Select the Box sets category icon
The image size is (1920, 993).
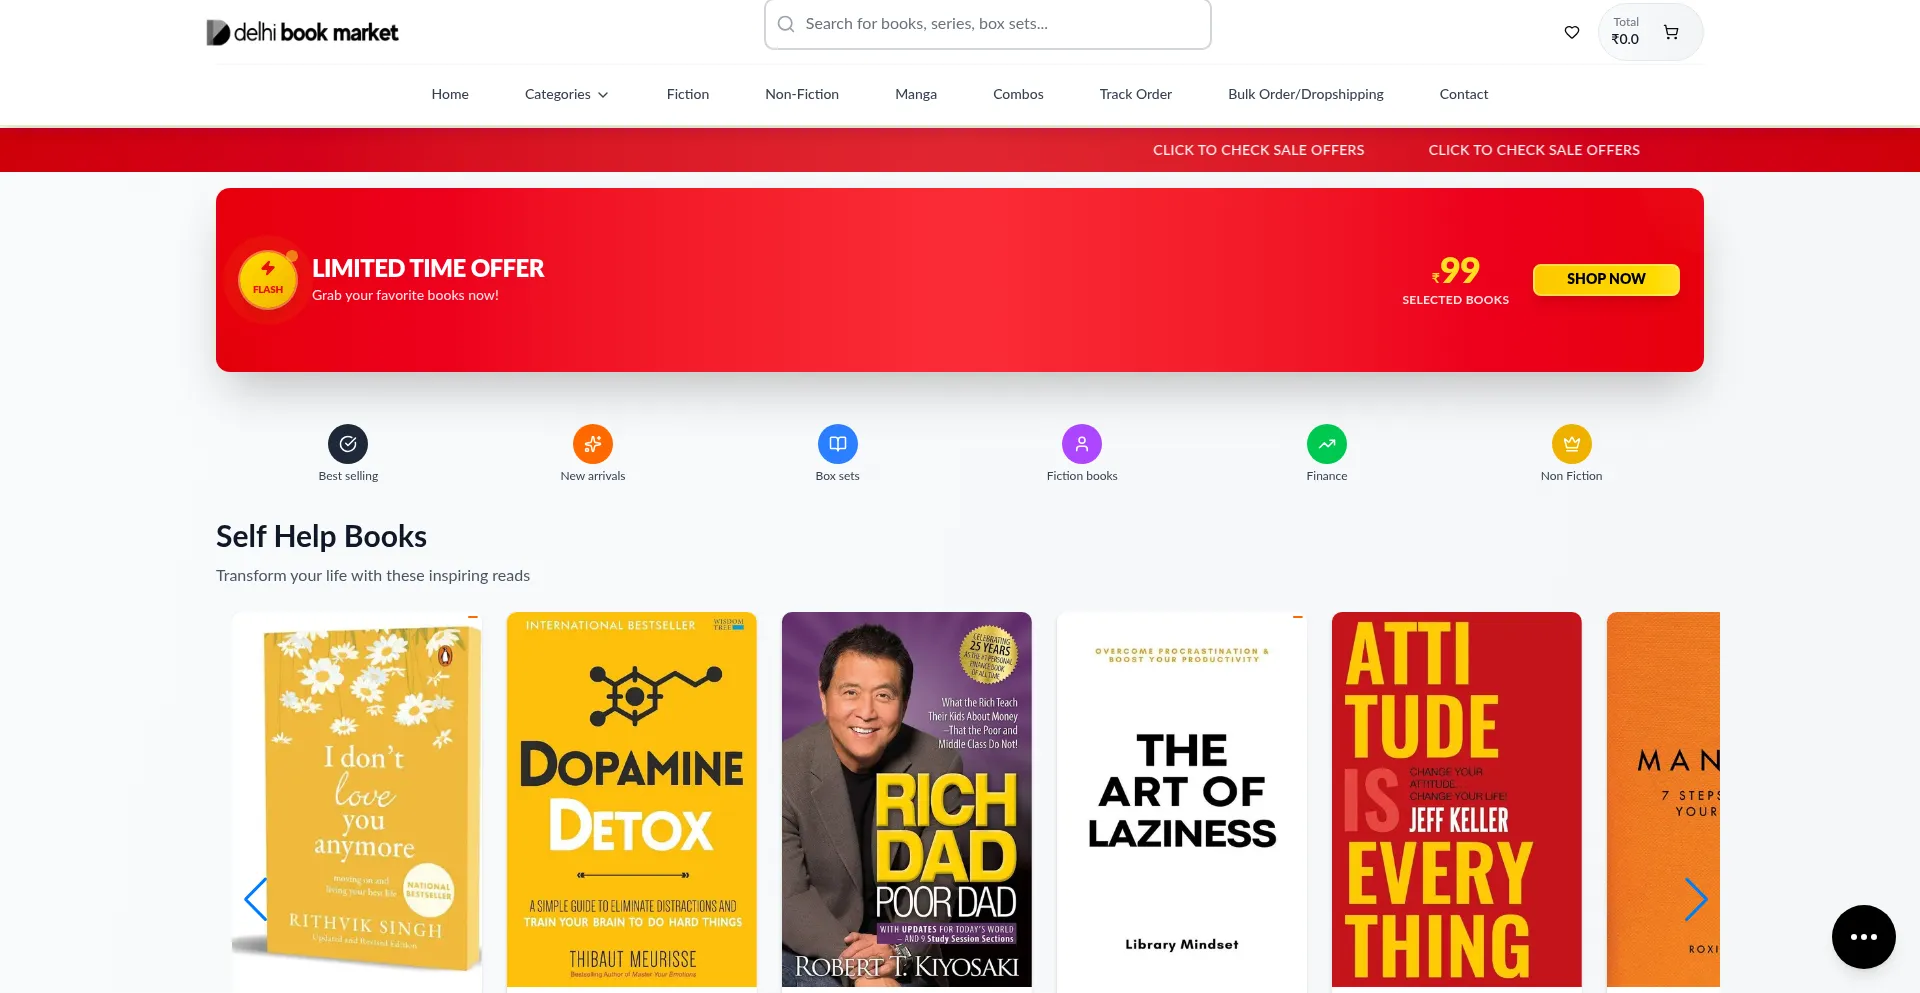pos(838,444)
